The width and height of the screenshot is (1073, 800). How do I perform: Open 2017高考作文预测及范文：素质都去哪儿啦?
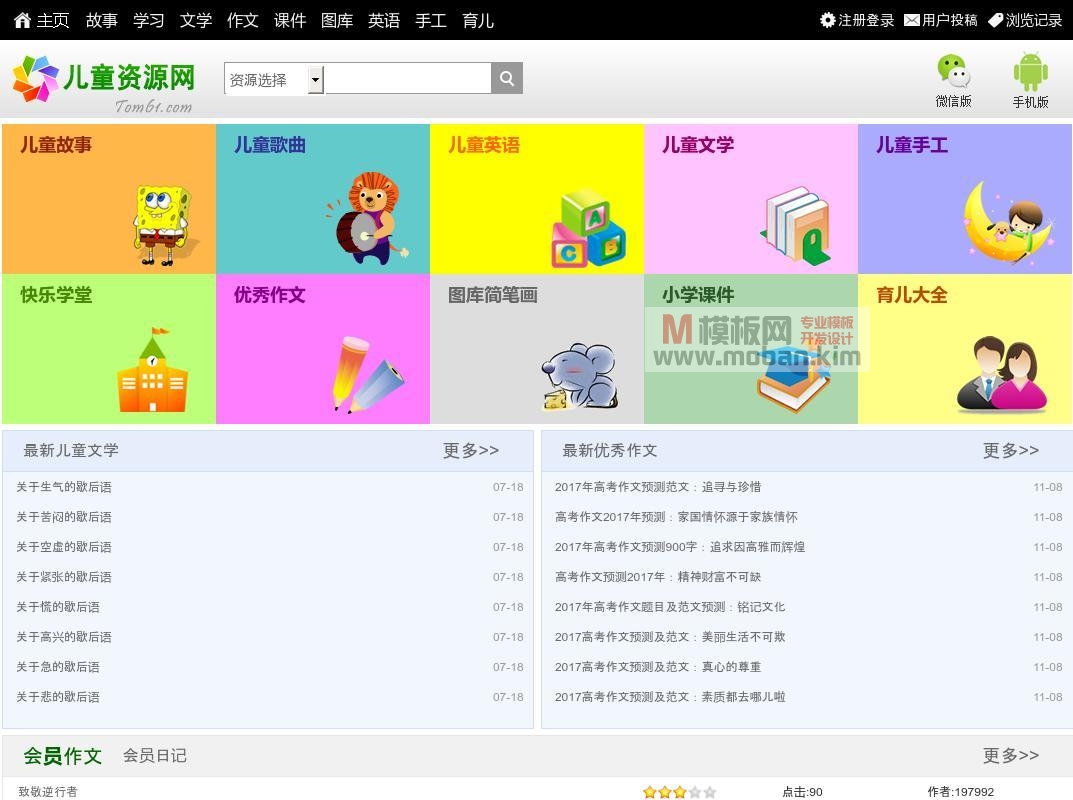click(670, 697)
